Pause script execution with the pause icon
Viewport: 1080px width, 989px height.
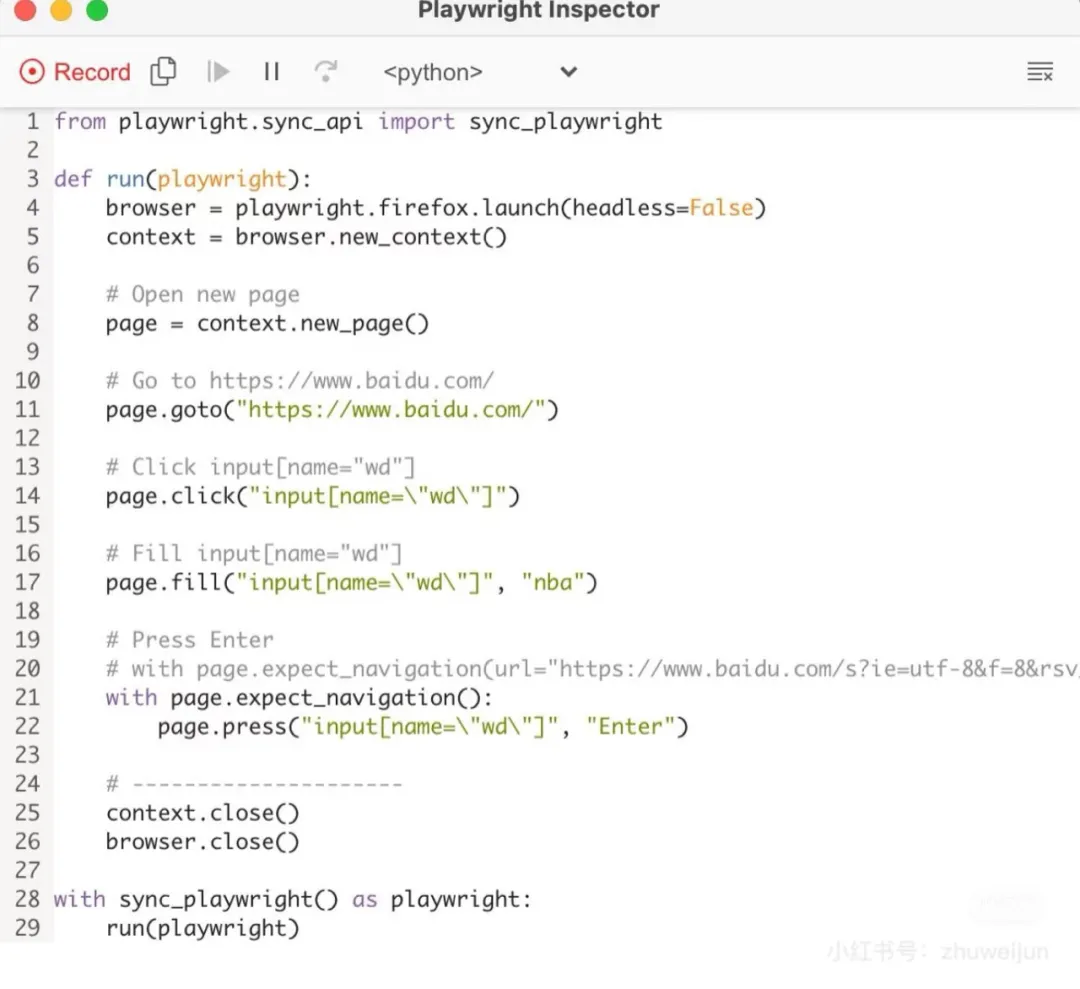click(271, 72)
